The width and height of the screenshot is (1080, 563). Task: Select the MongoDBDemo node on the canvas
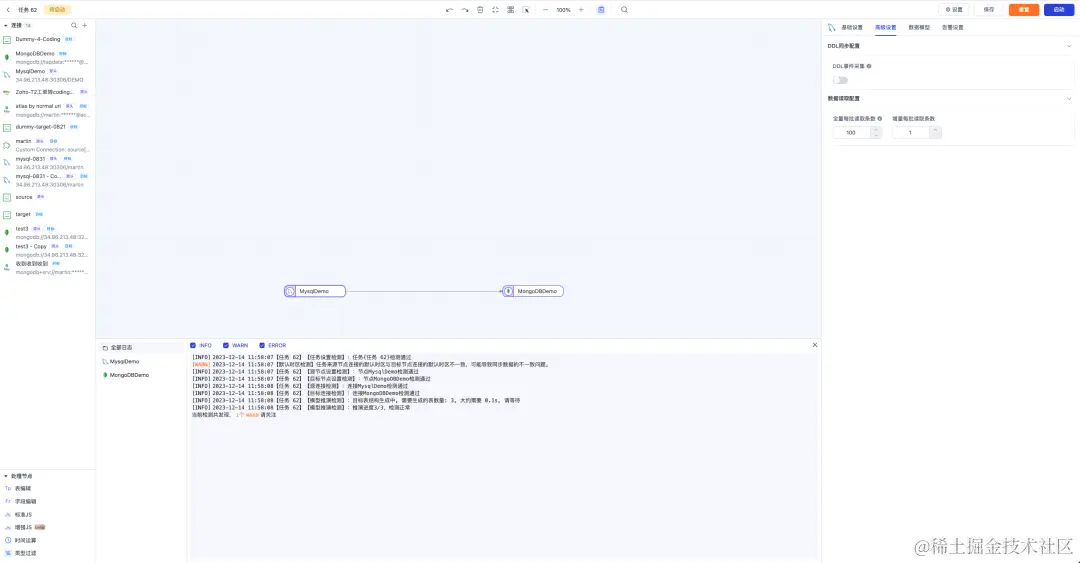point(532,291)
